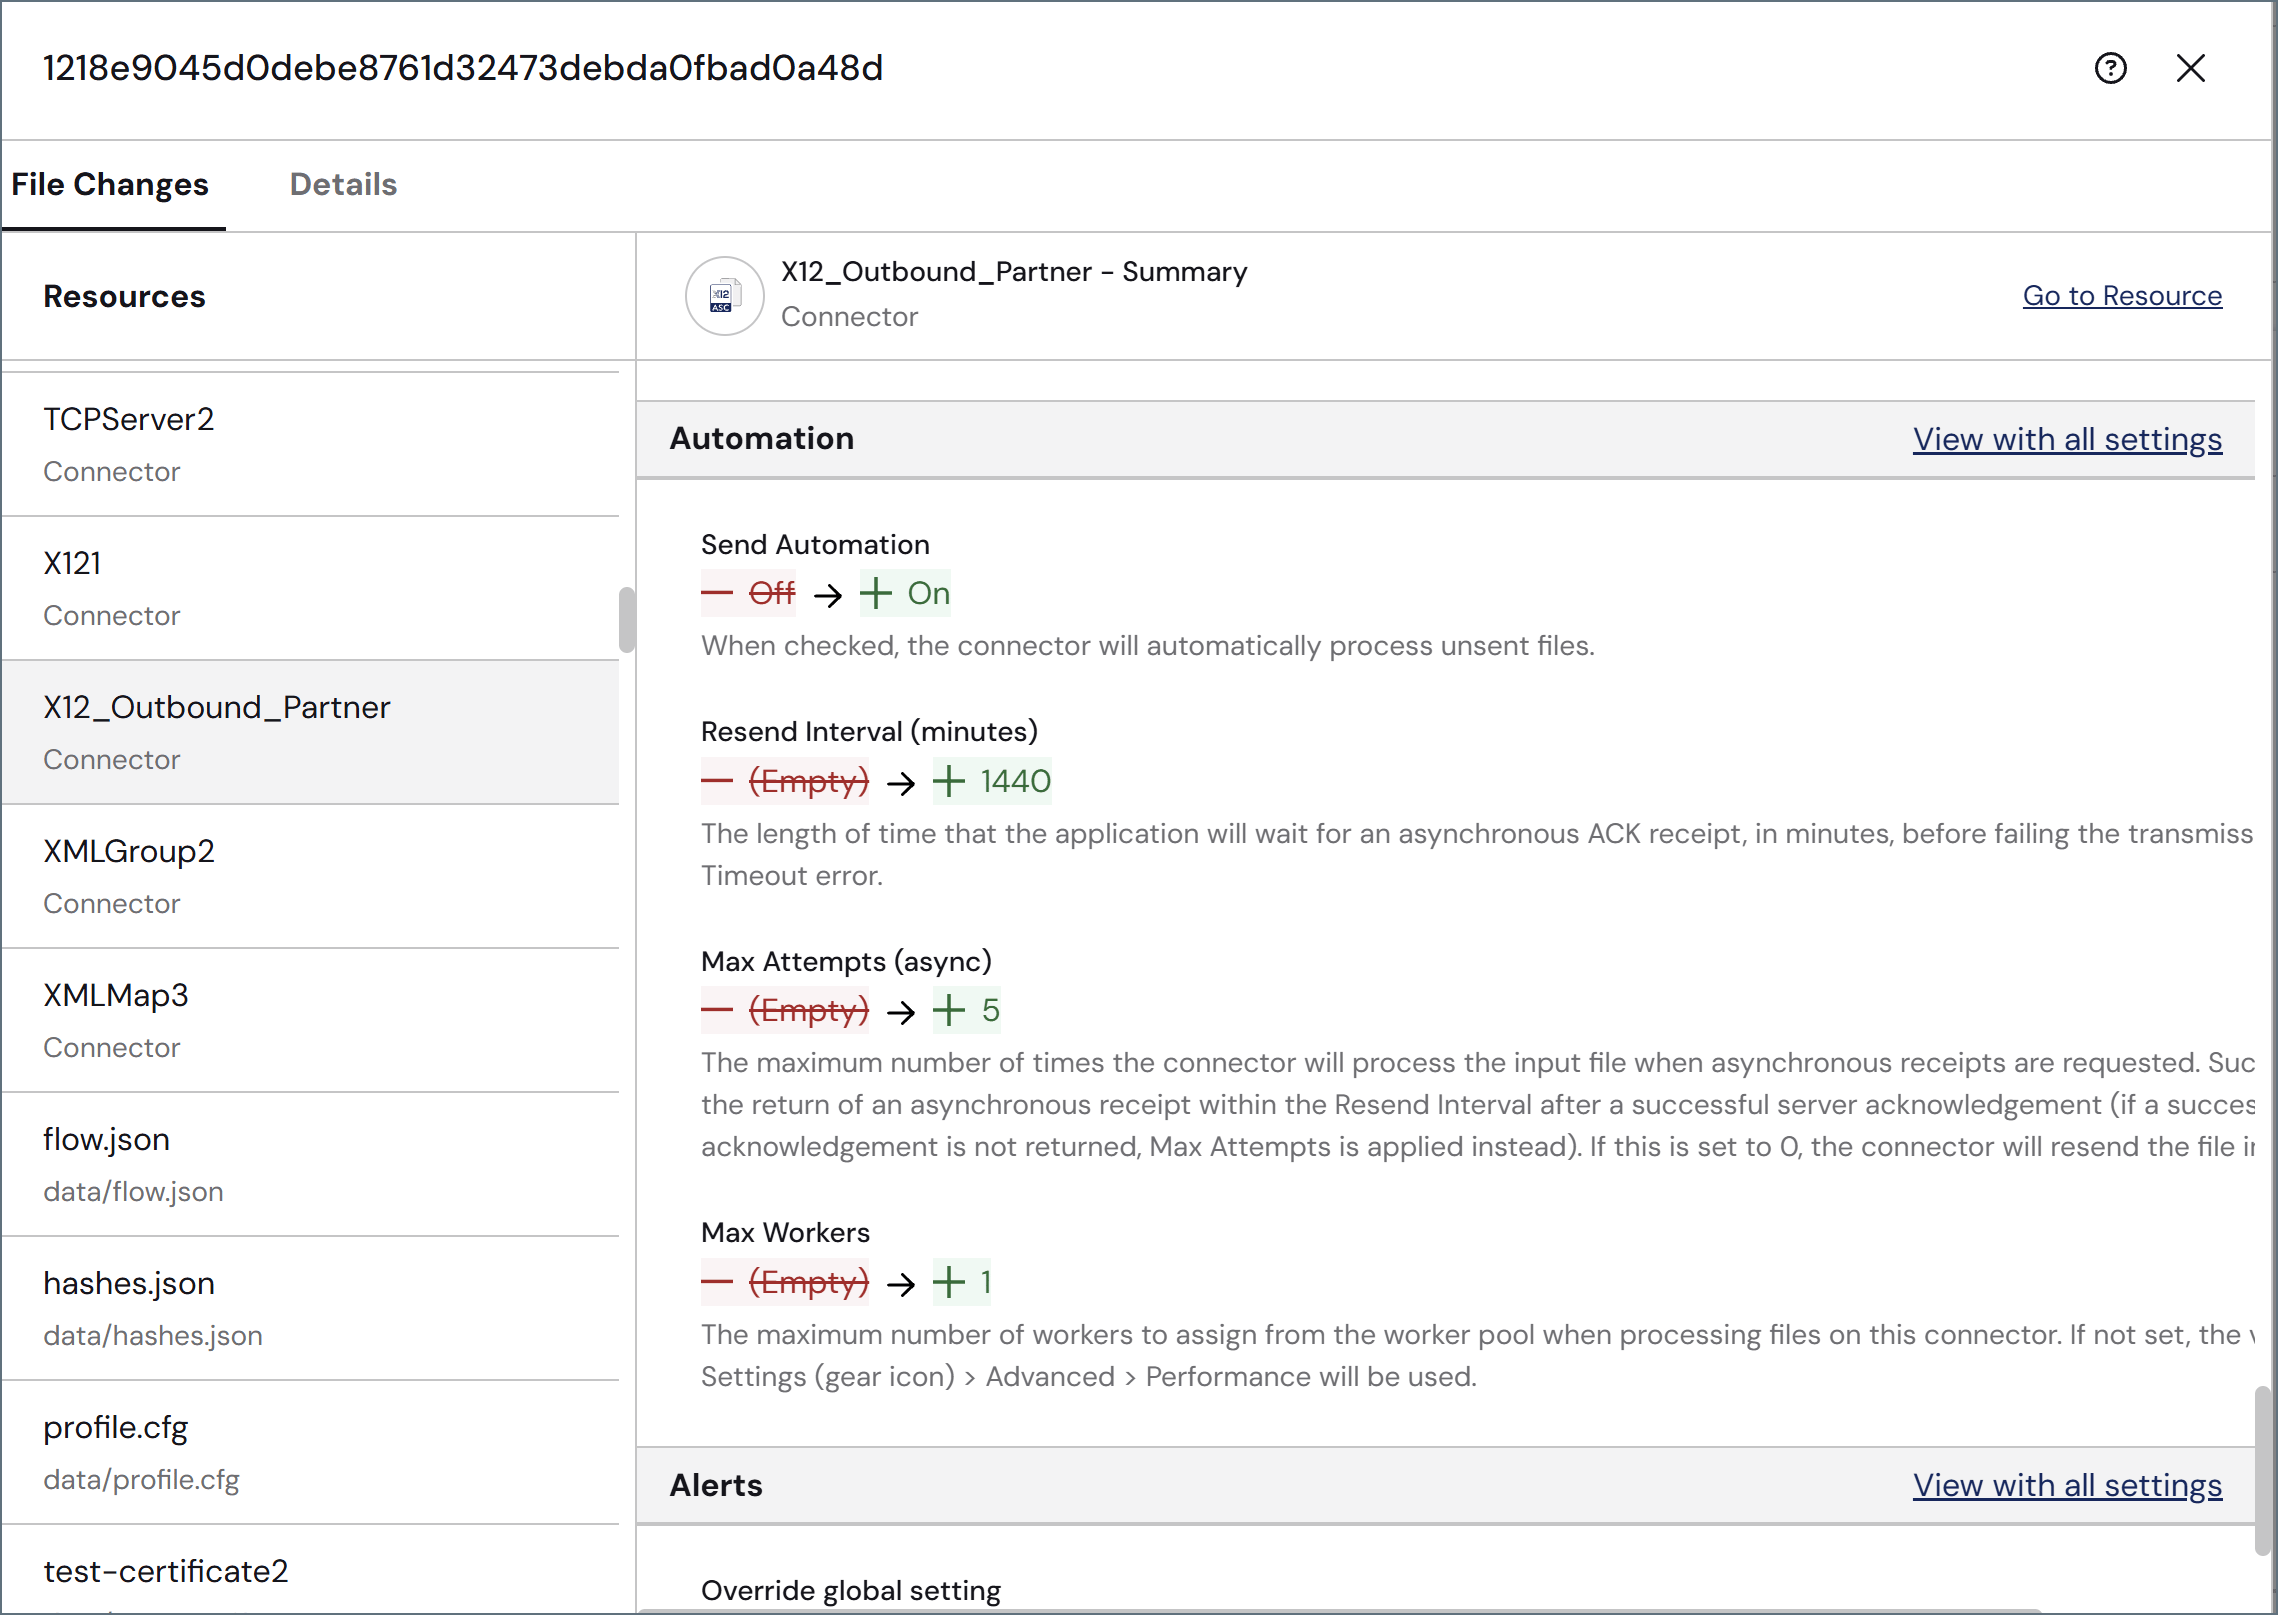The image size is (2278, 1615).
Task: Click the Override global setting label
Action: coord(851,1590)
